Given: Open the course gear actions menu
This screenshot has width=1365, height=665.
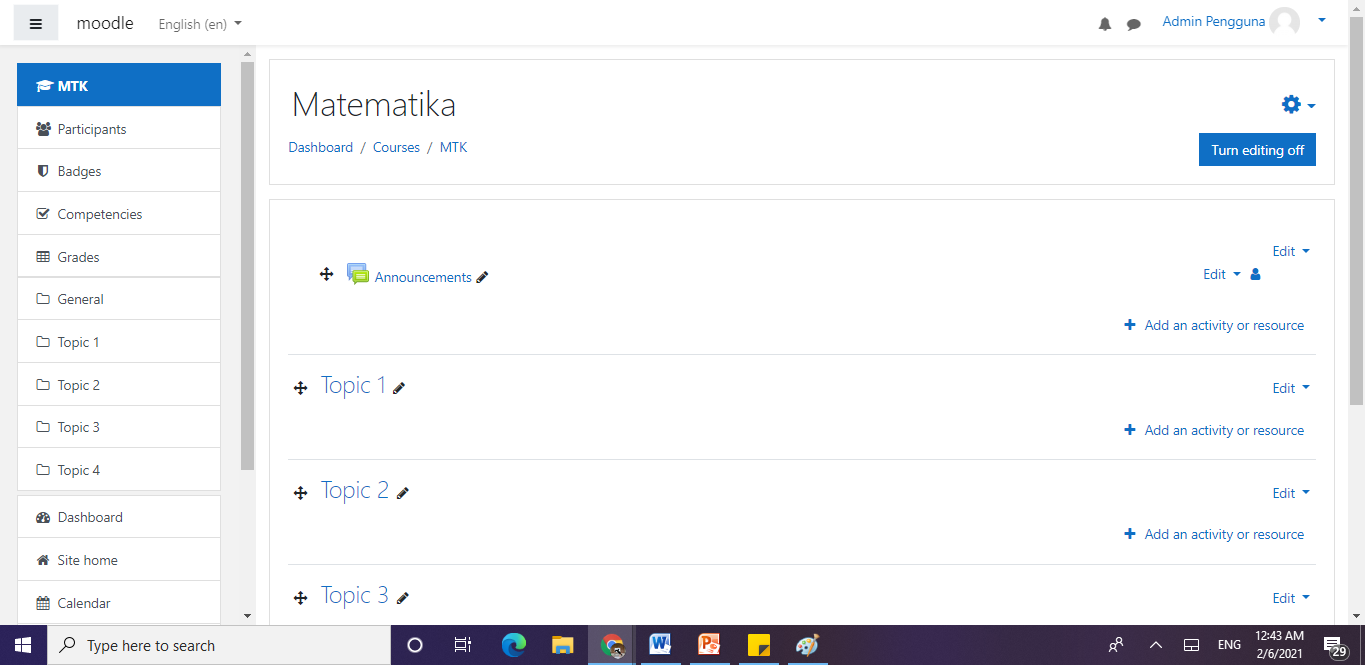Looking at the screenshot, I should click(1298, 105).
